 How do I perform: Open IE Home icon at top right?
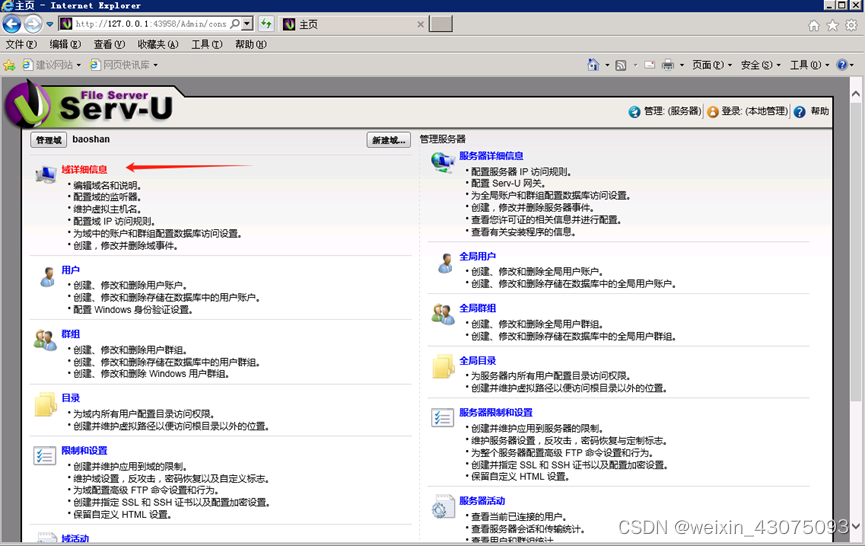click(x=814, y=25)
